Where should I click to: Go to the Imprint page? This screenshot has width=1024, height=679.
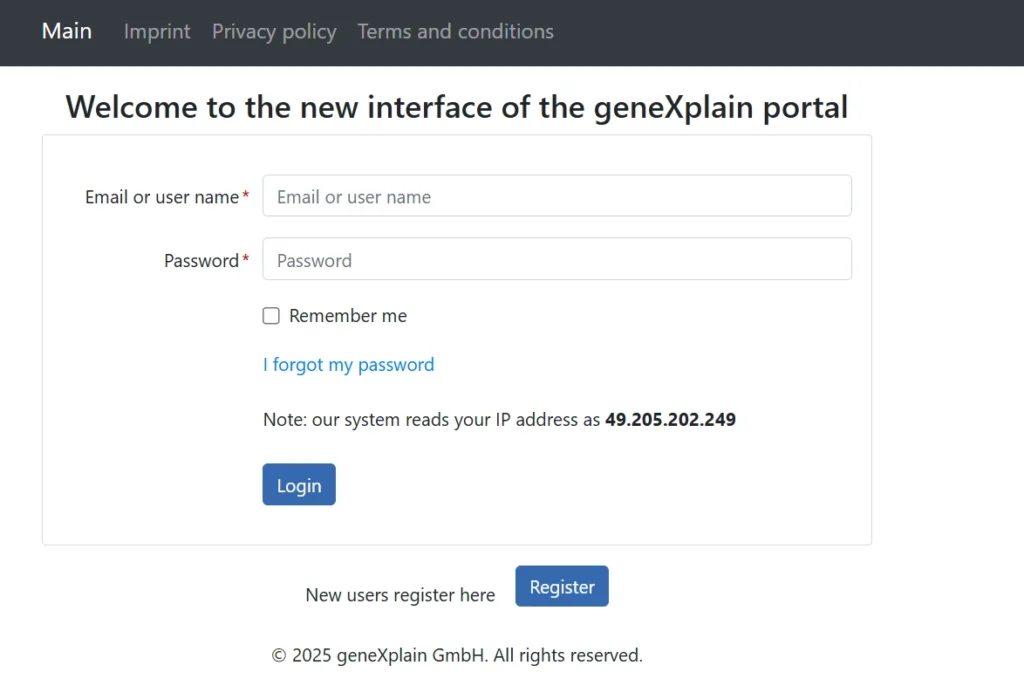(x=157, y=31)
